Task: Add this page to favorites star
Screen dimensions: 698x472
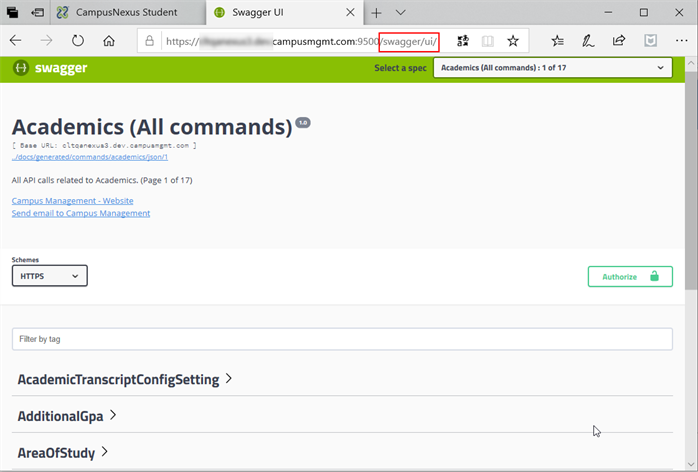Action: click(x=513, y=41)
